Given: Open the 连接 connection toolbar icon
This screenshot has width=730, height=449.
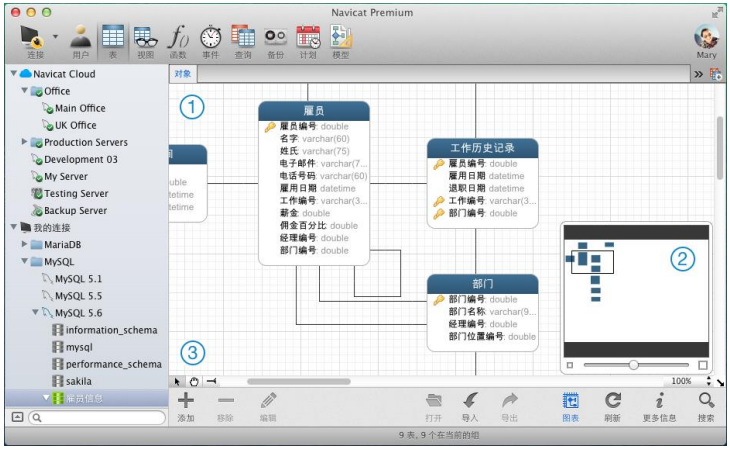Looking at the screenshot, I should pyautogui.click(x=33, y=37).
